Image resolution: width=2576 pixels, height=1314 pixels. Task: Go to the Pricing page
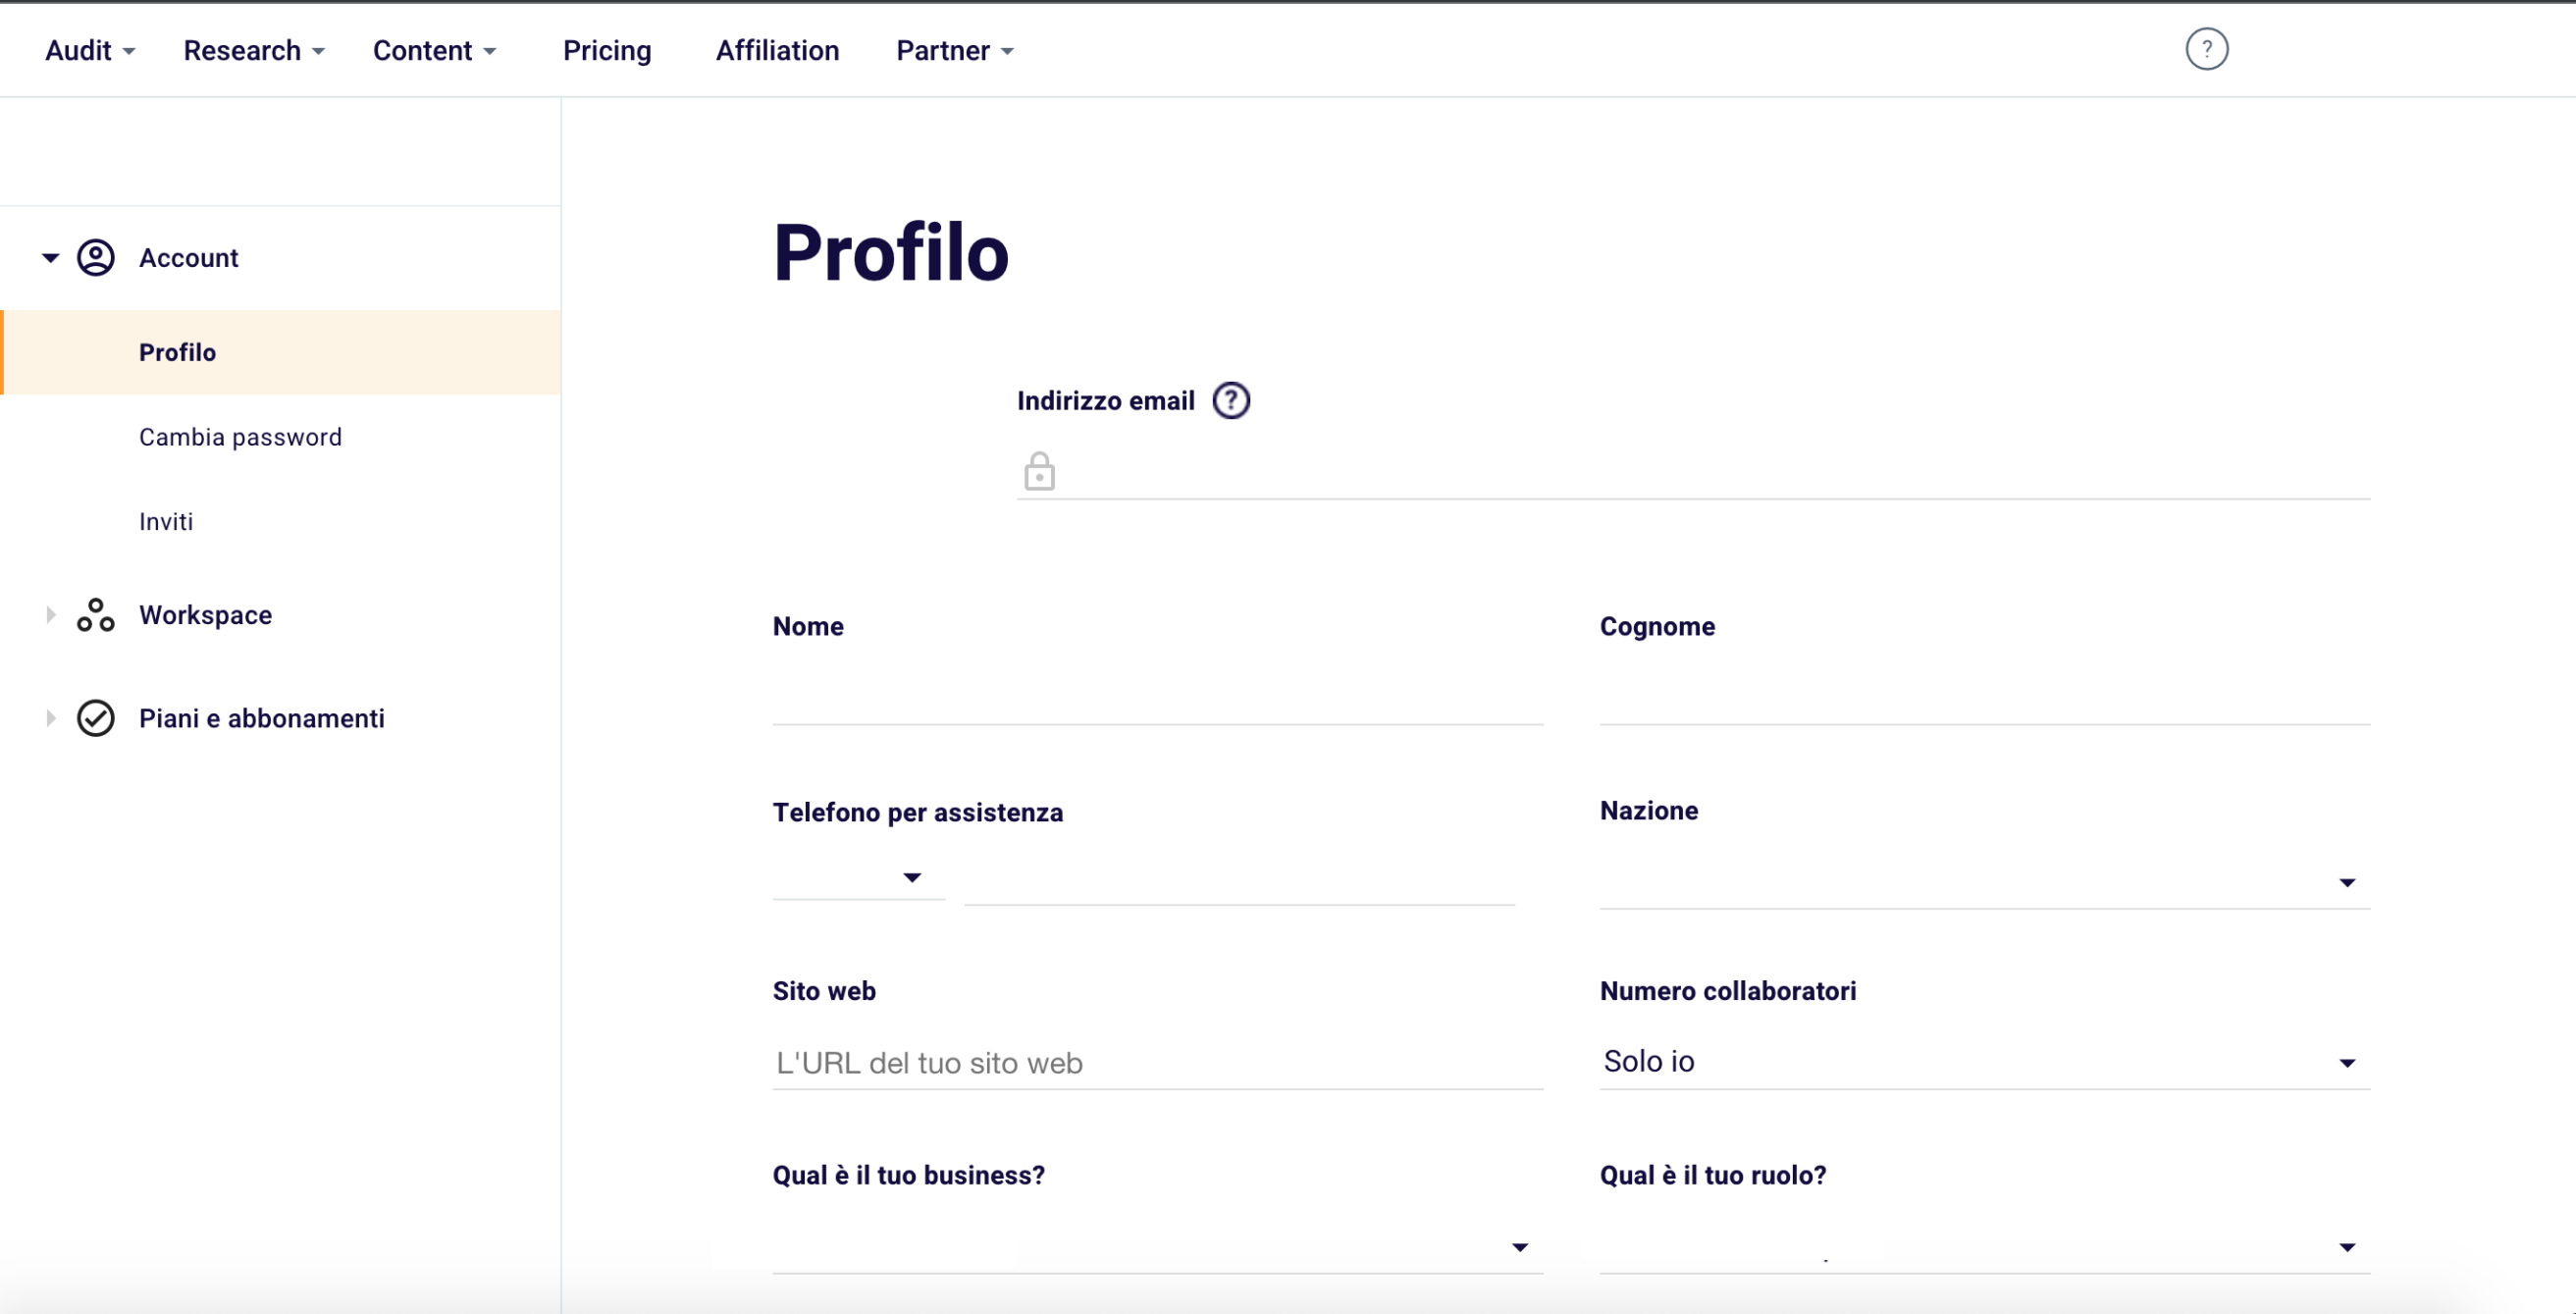607,50
